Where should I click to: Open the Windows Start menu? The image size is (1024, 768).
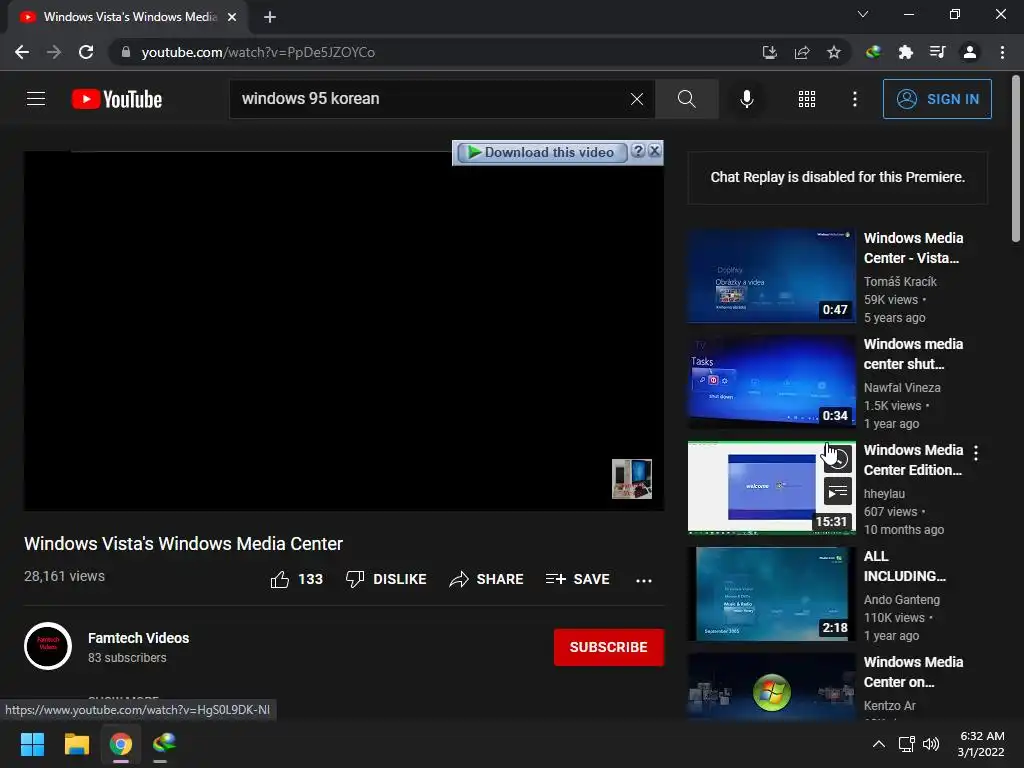coord(32,743)
